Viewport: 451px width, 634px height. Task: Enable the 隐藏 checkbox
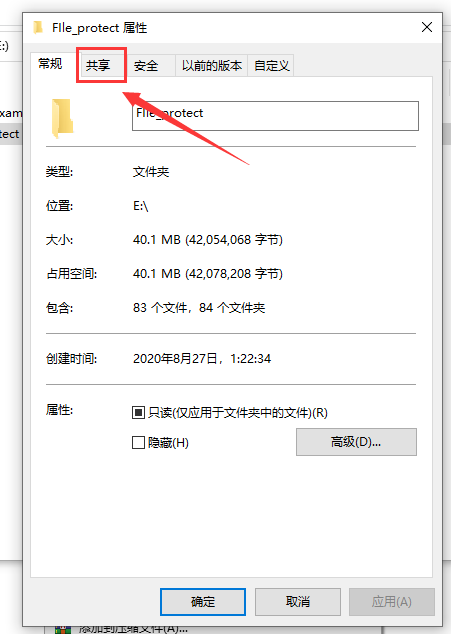(138, 442)
